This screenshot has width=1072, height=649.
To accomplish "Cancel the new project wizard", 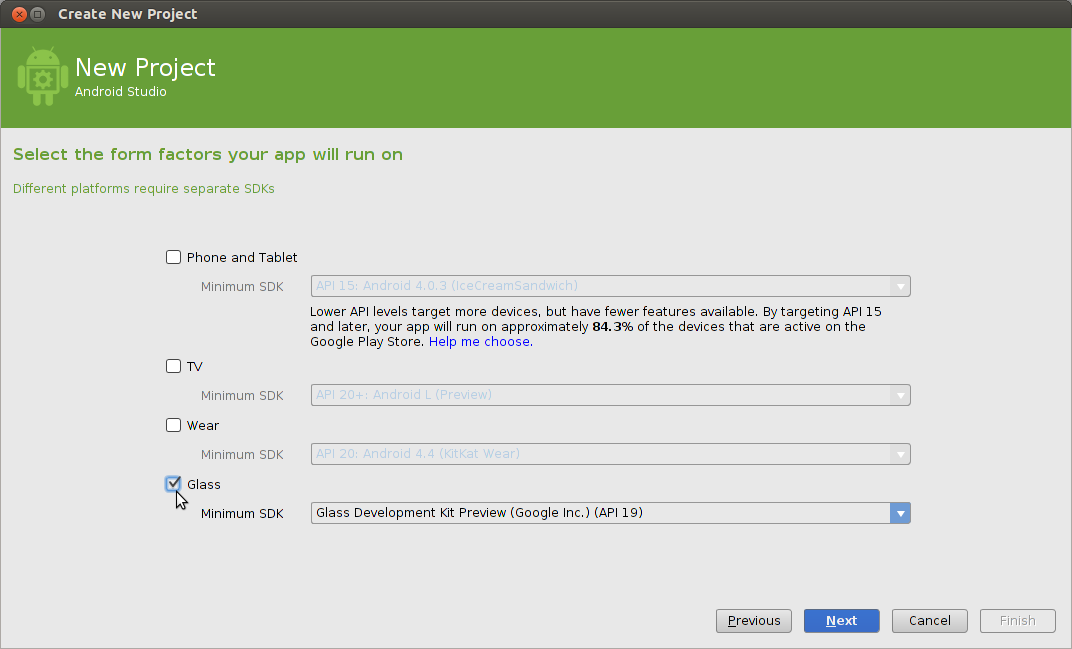I will 929,621.
